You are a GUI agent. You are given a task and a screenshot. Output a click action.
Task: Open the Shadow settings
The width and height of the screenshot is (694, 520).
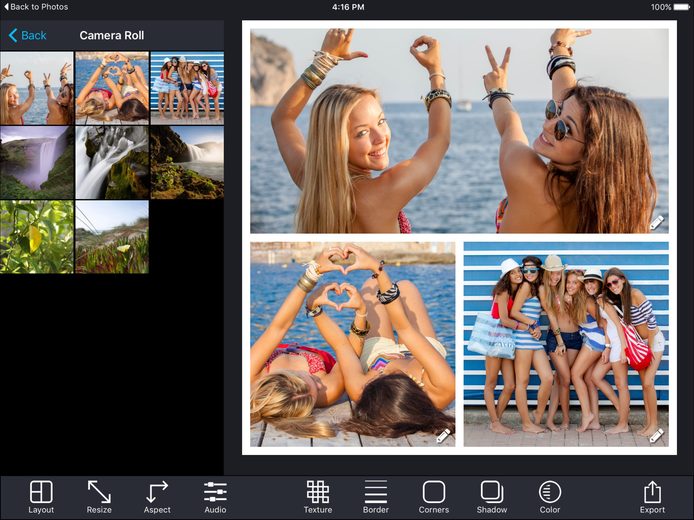pyautogui.click(x=492, y=497)
